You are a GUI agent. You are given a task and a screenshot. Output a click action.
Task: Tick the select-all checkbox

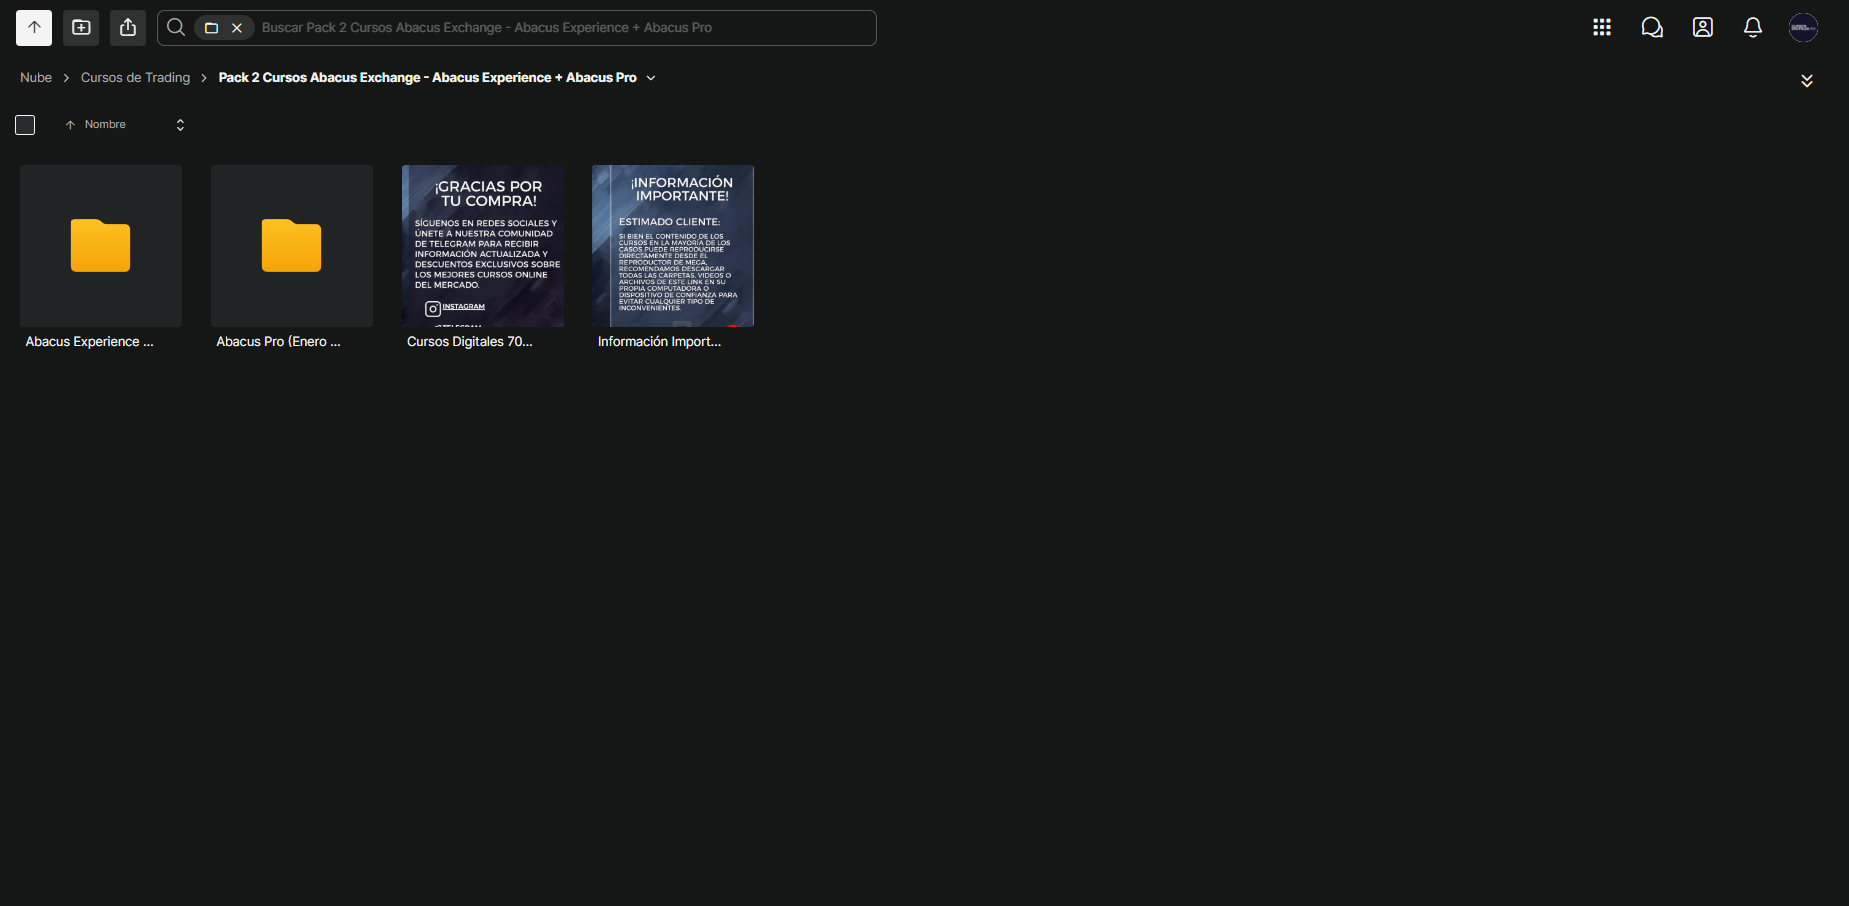pyautogui.click(x=25, y=125)
